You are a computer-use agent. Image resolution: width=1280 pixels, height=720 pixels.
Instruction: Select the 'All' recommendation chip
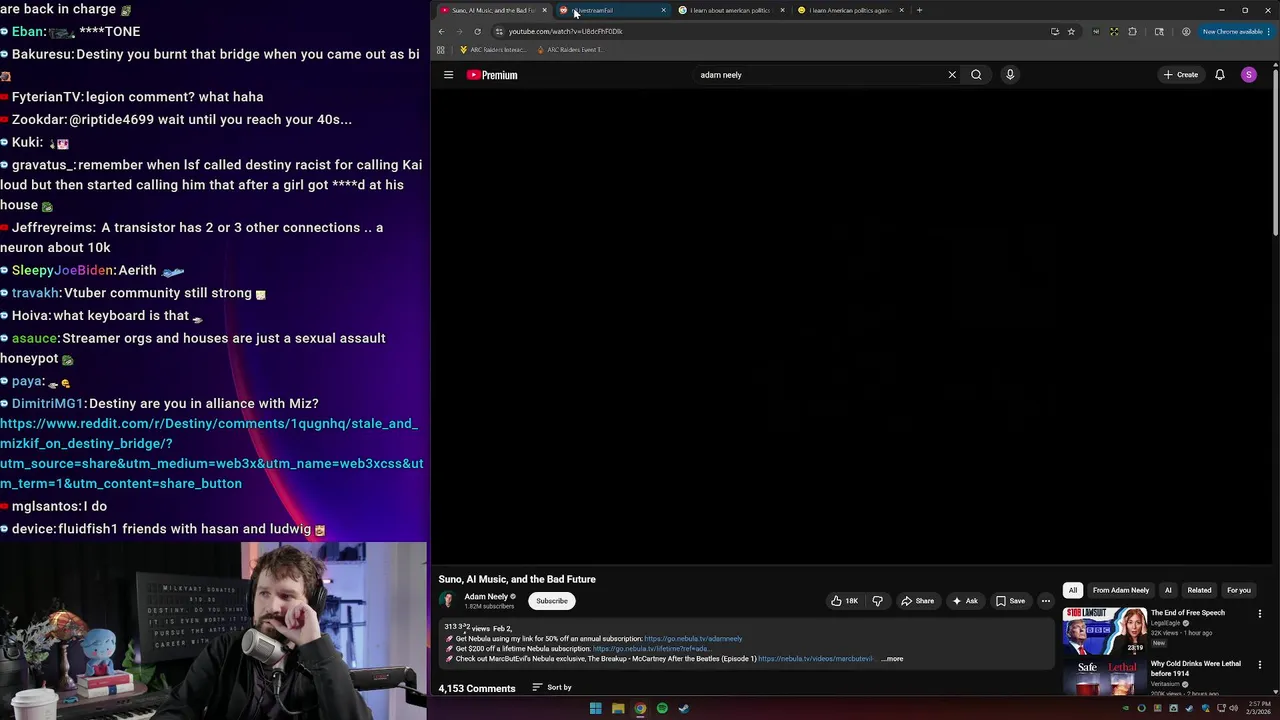tap(1072, 590)
